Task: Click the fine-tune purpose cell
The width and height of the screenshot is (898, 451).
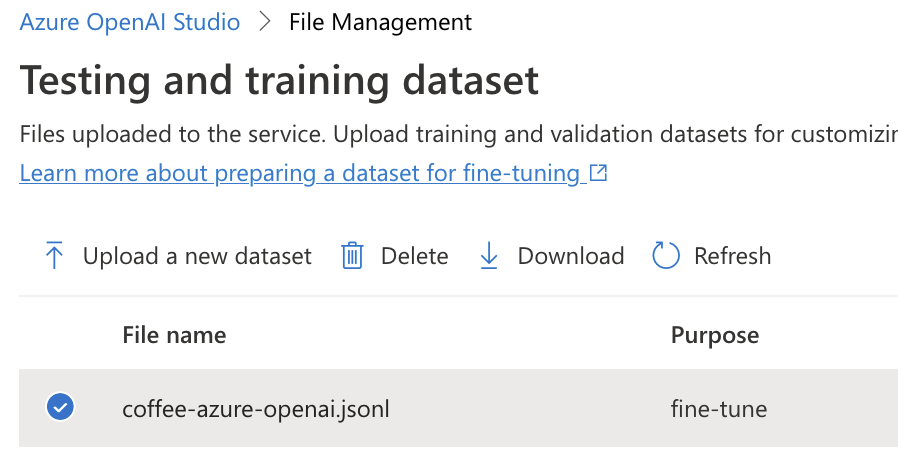Action: point(719,409)
